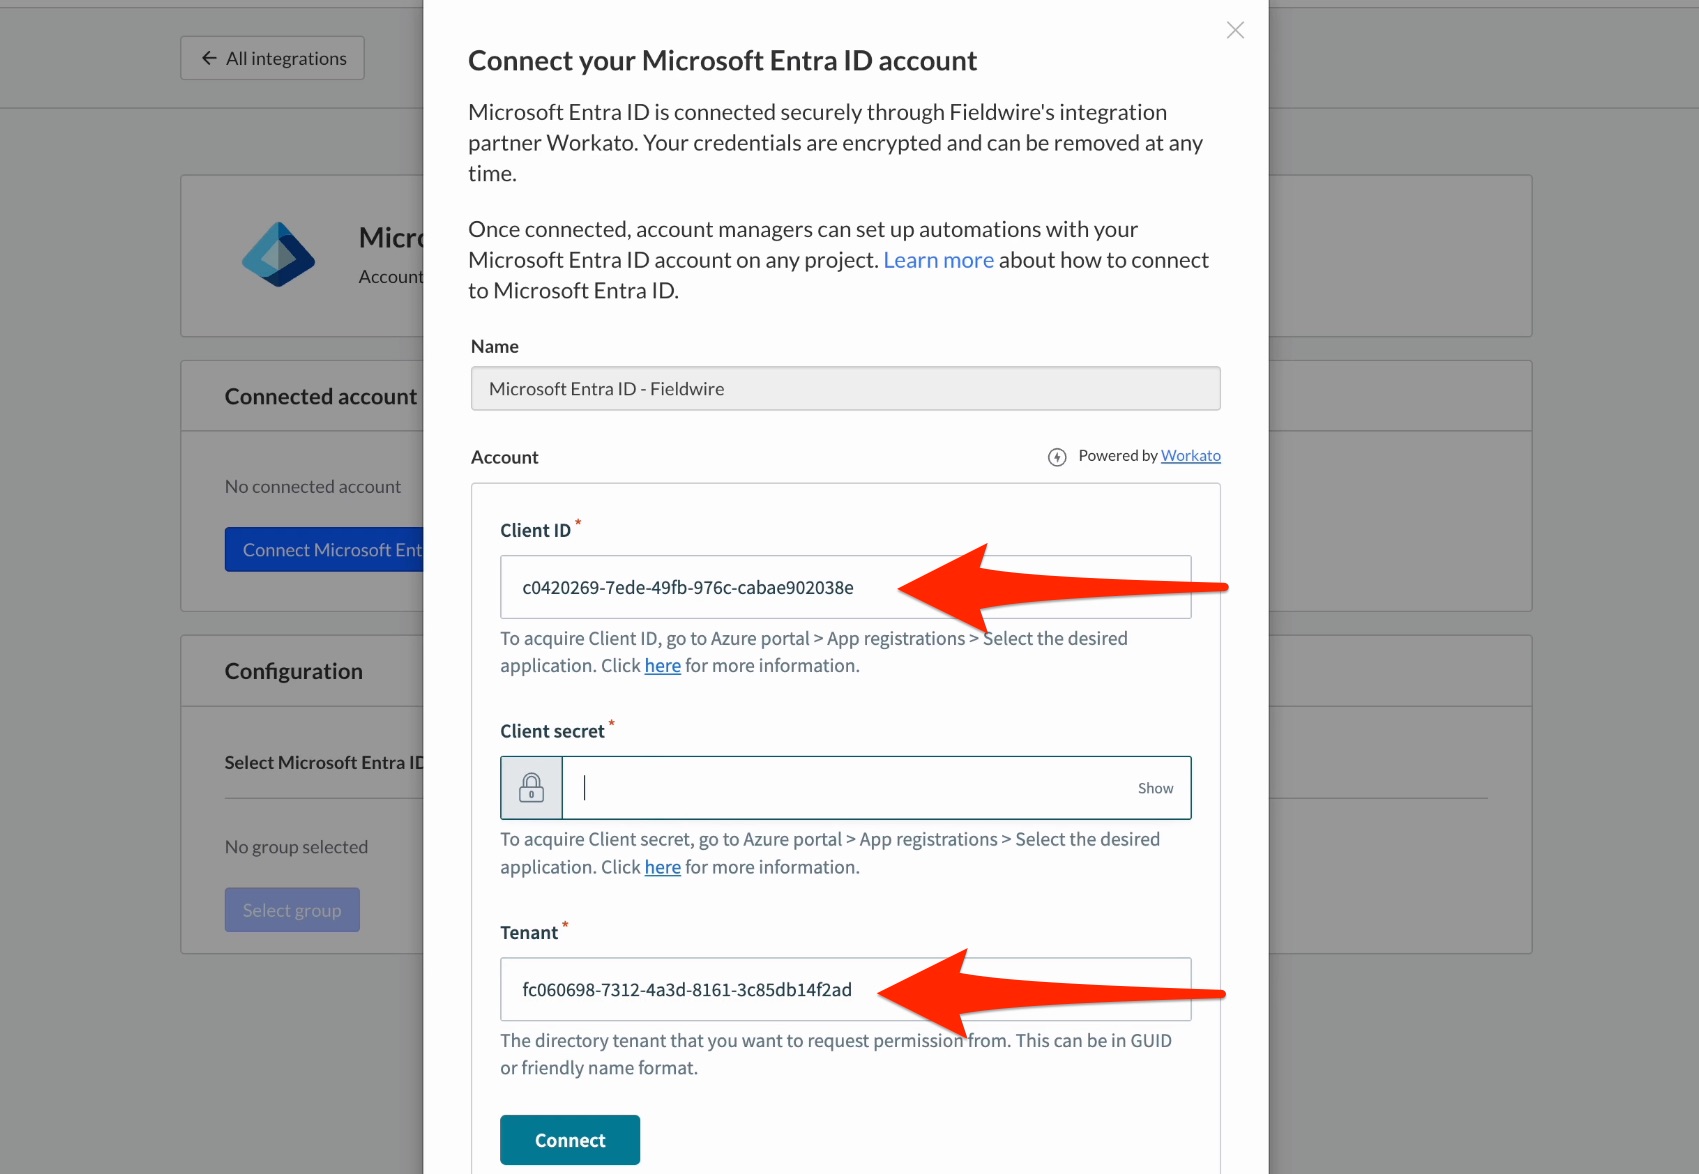Image resolution: width=1699 pixels, height=1174 pixels.
Task: Open the Workato link
Action: tap(1190, 456)
